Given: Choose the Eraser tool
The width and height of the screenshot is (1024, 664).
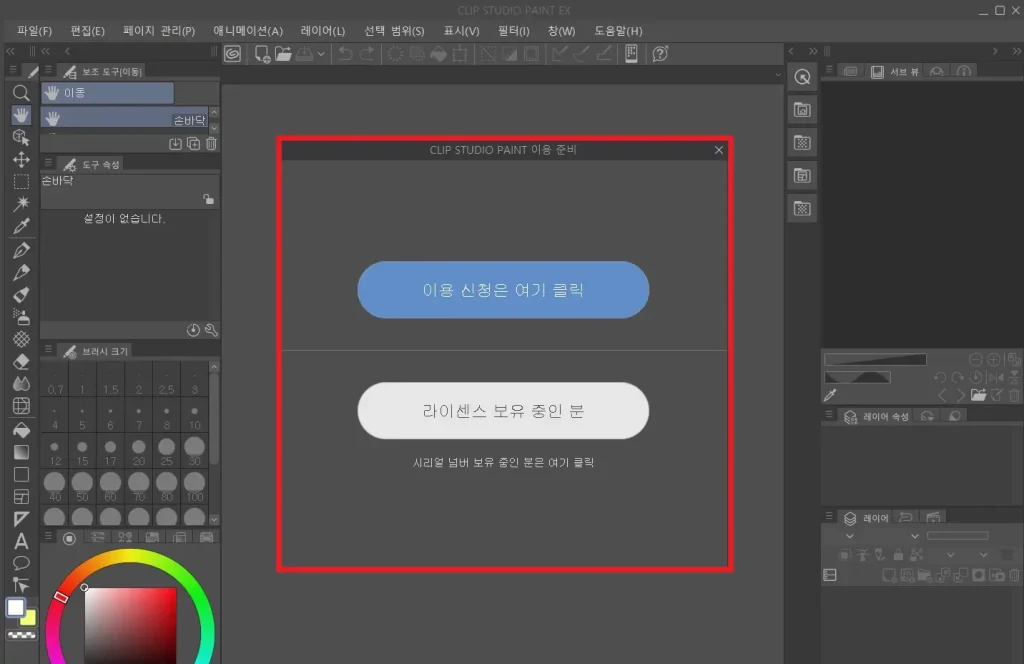Looking at the screenshot, I should coord(21,361).
